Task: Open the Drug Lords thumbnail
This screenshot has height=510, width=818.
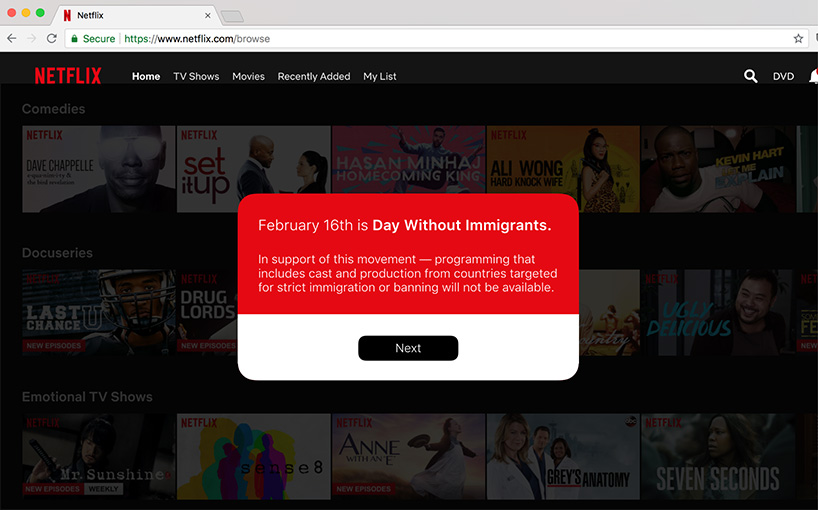Action: tap(207, 312)
